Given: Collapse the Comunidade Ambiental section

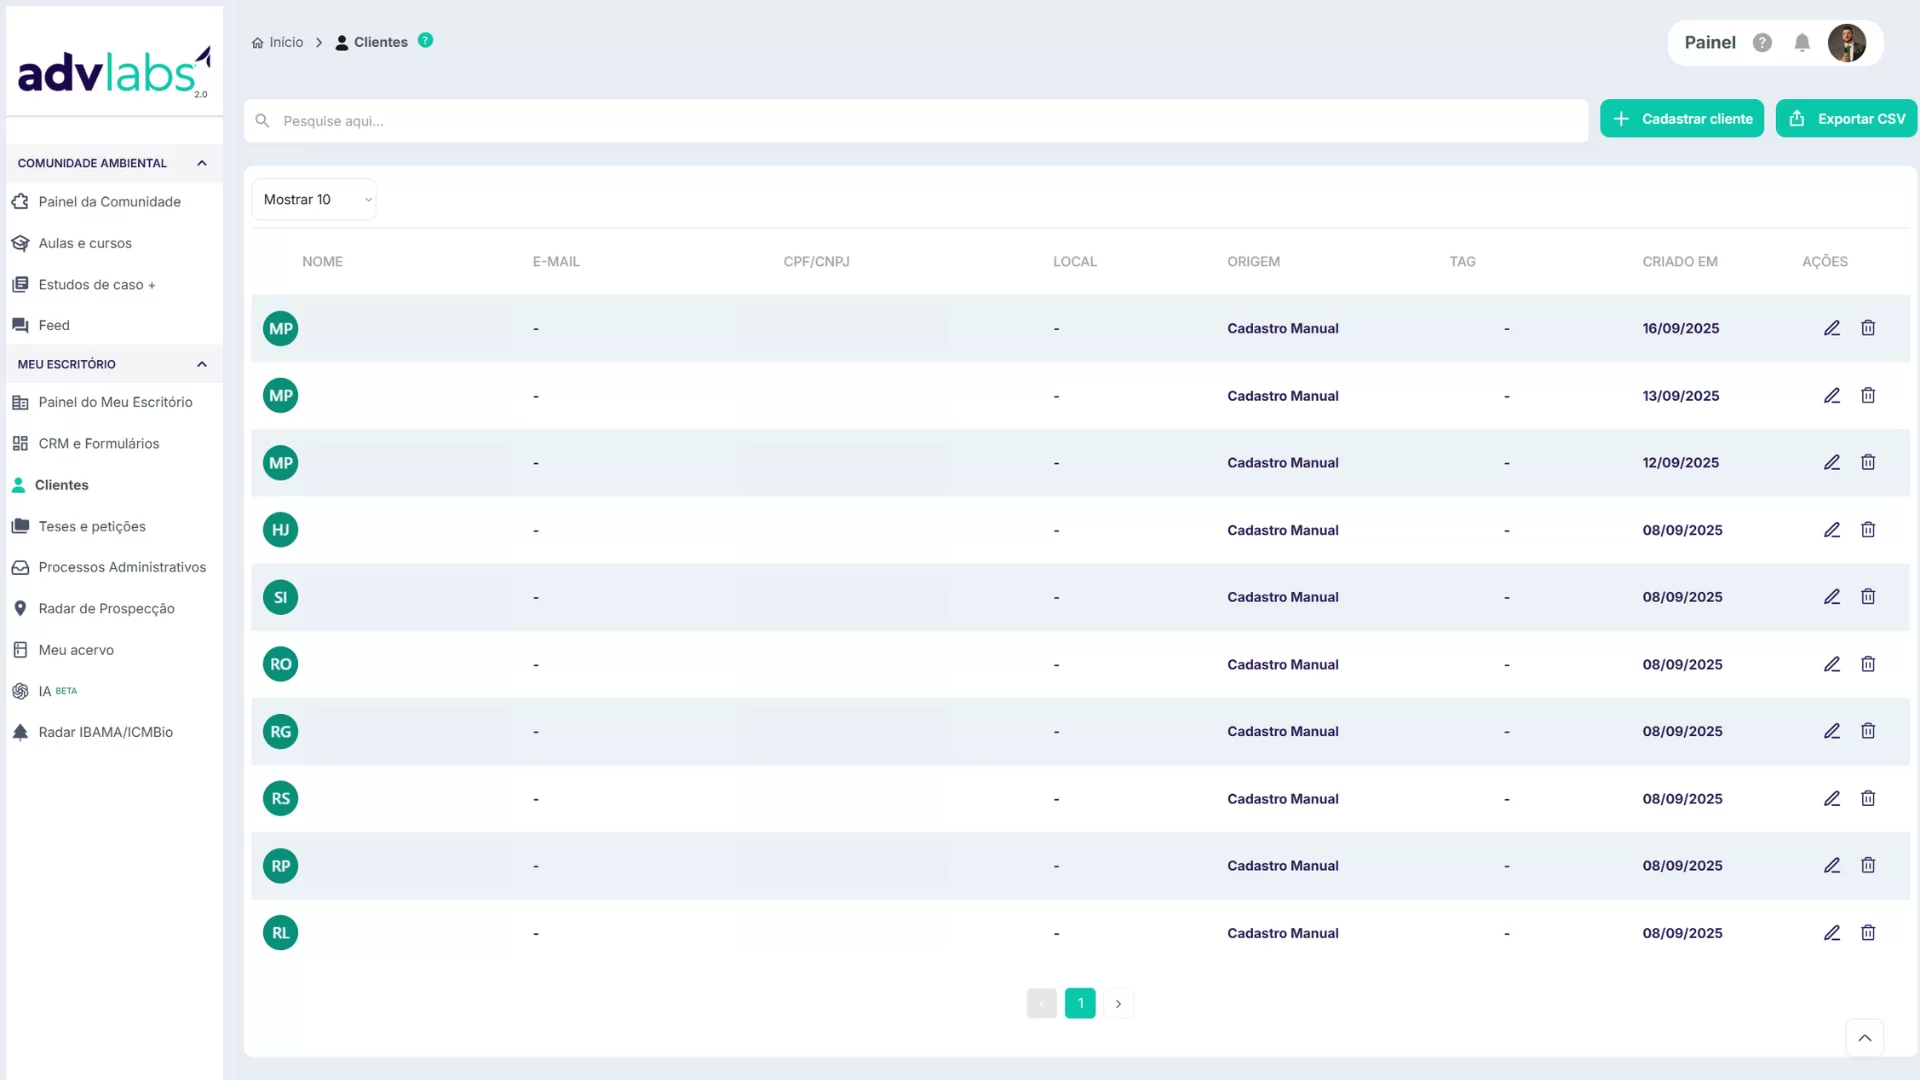Looking at the screenshot, I should (202, 163).
